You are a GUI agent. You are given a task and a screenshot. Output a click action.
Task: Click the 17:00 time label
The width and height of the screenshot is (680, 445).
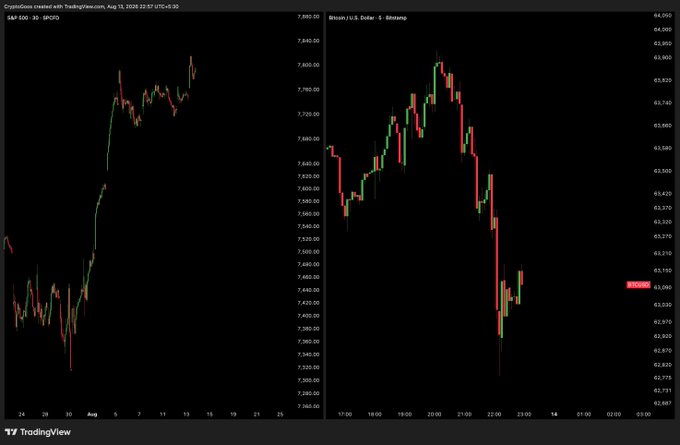click(345, 414)
